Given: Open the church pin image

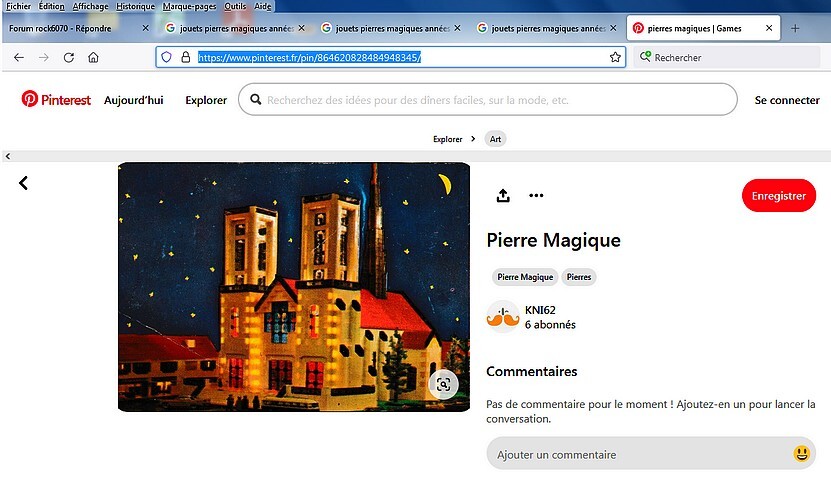Looking at the screenshot, I should tap(294, 286).
